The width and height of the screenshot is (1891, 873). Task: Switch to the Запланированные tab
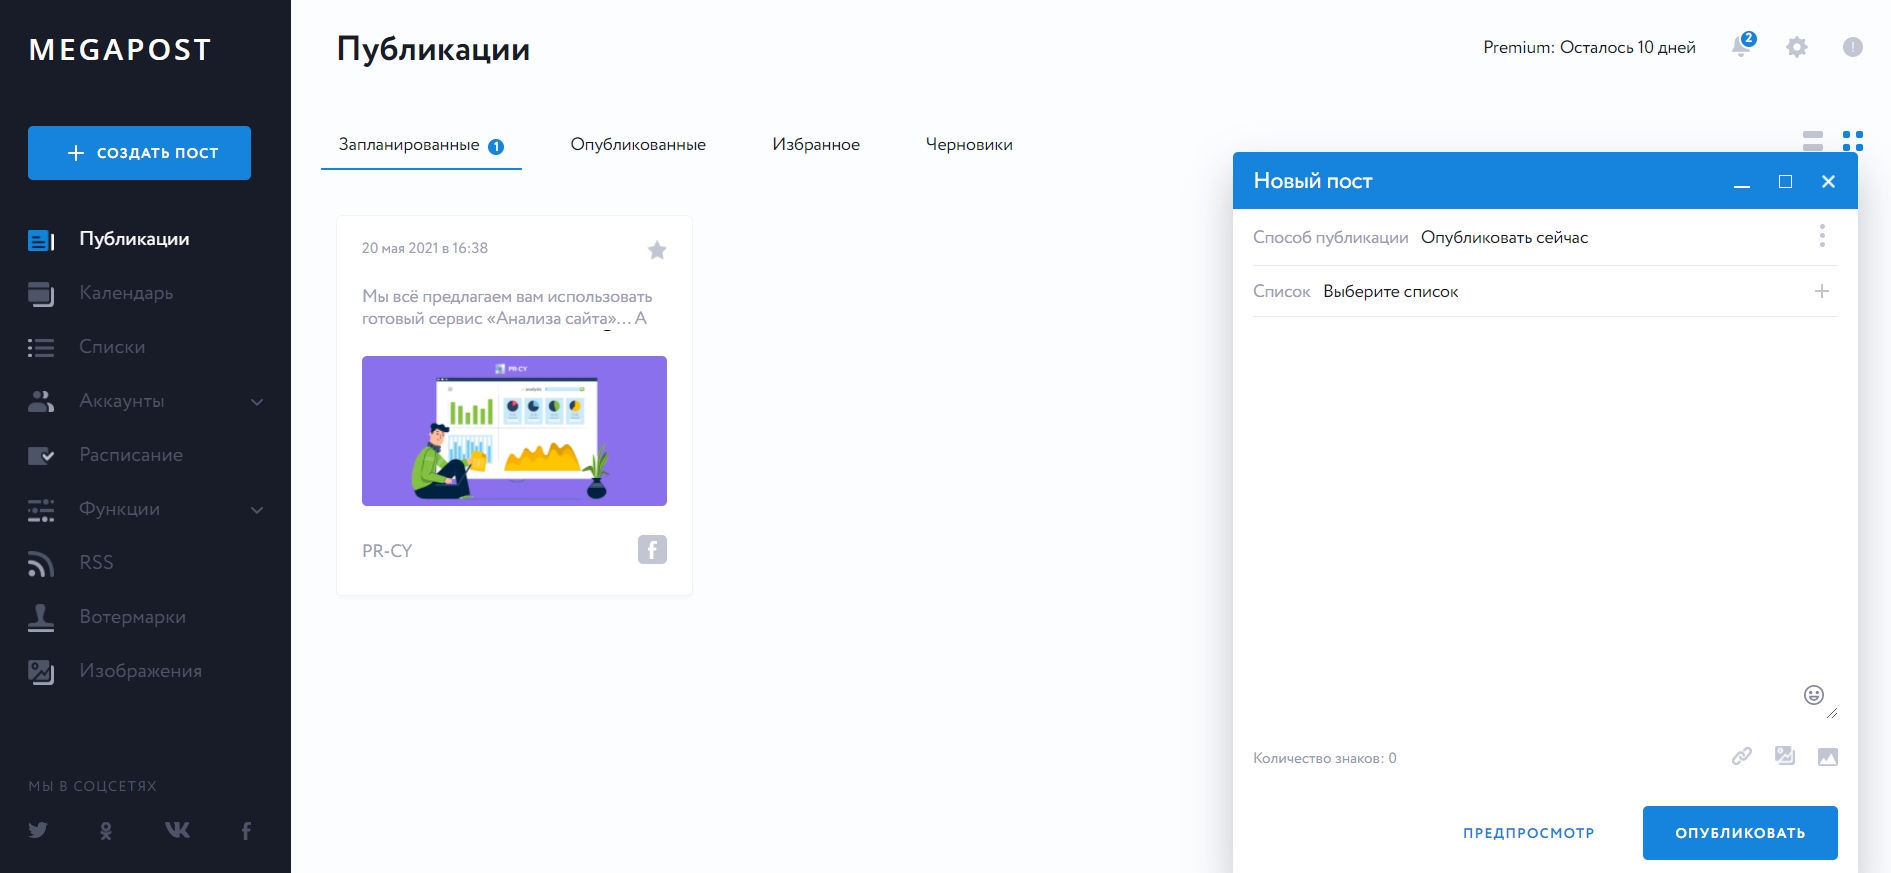coord(421,145)
